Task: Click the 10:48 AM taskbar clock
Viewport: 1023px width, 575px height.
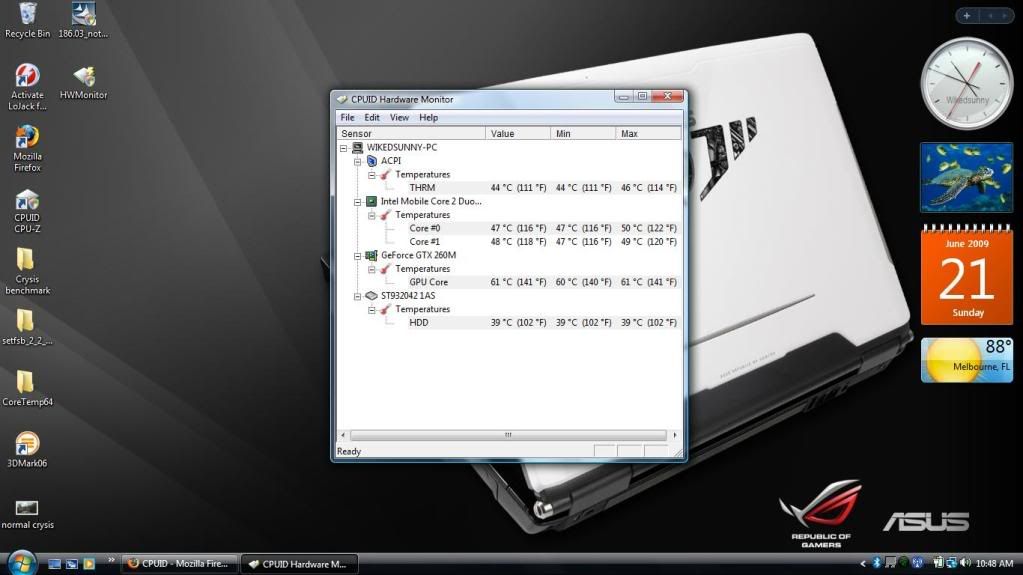Action: click(x=994, y=563)
